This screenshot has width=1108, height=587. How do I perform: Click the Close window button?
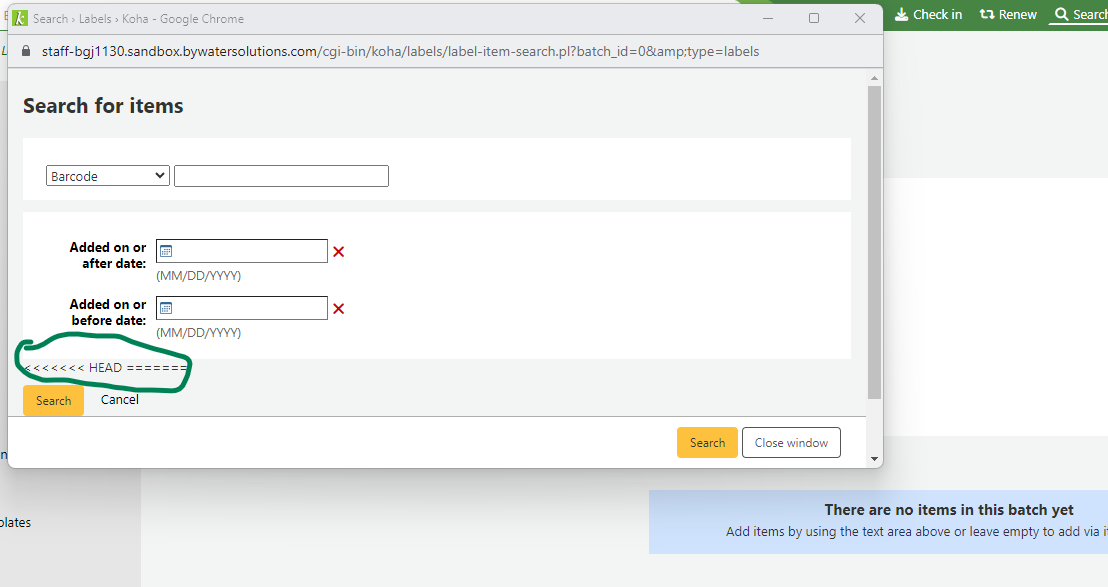pyautogui.click(x=791, y=443)
